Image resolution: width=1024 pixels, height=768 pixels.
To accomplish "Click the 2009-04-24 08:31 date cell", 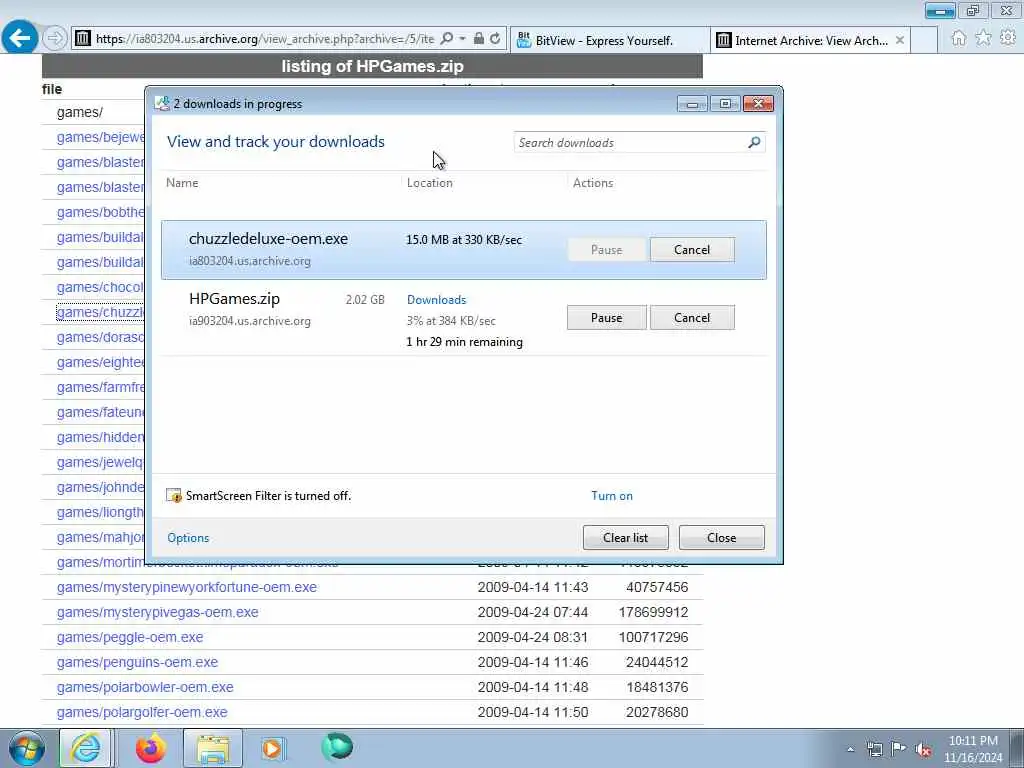I will coord(532,637).
